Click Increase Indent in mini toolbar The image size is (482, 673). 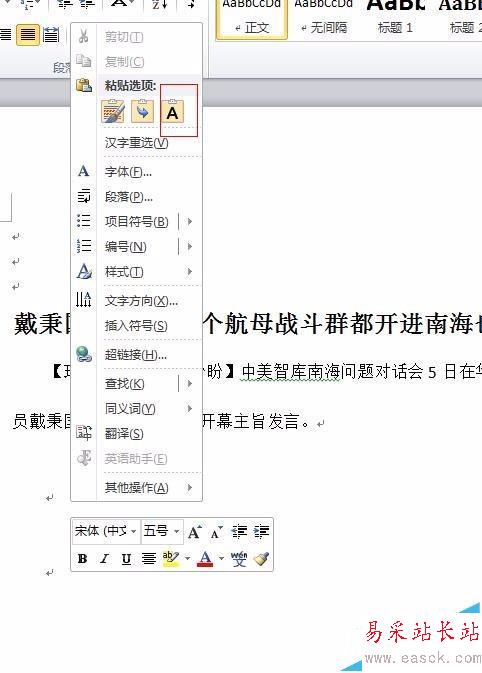[261, 532]
